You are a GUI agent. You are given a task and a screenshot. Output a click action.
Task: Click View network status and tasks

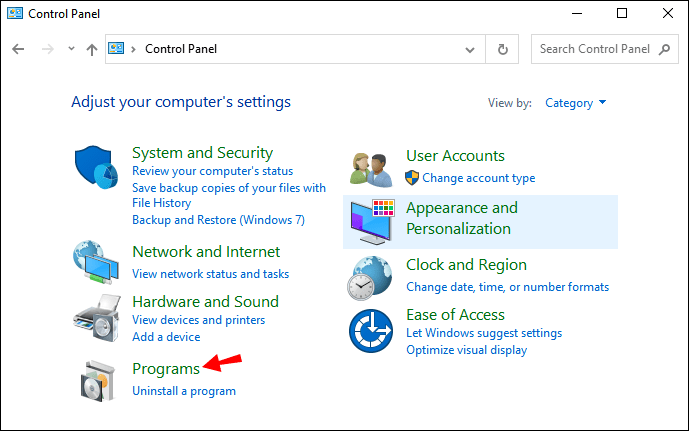click(x=210, y=274)
